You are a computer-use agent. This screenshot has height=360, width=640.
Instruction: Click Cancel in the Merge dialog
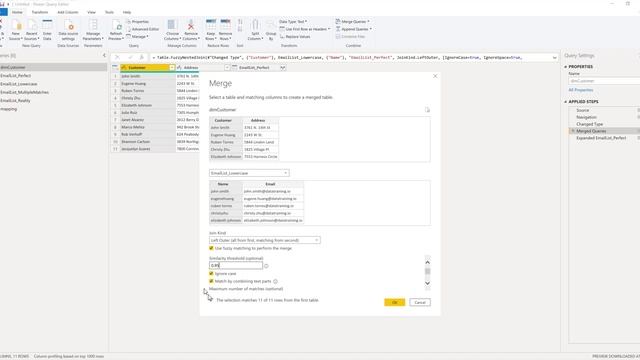tap(420, 302)
